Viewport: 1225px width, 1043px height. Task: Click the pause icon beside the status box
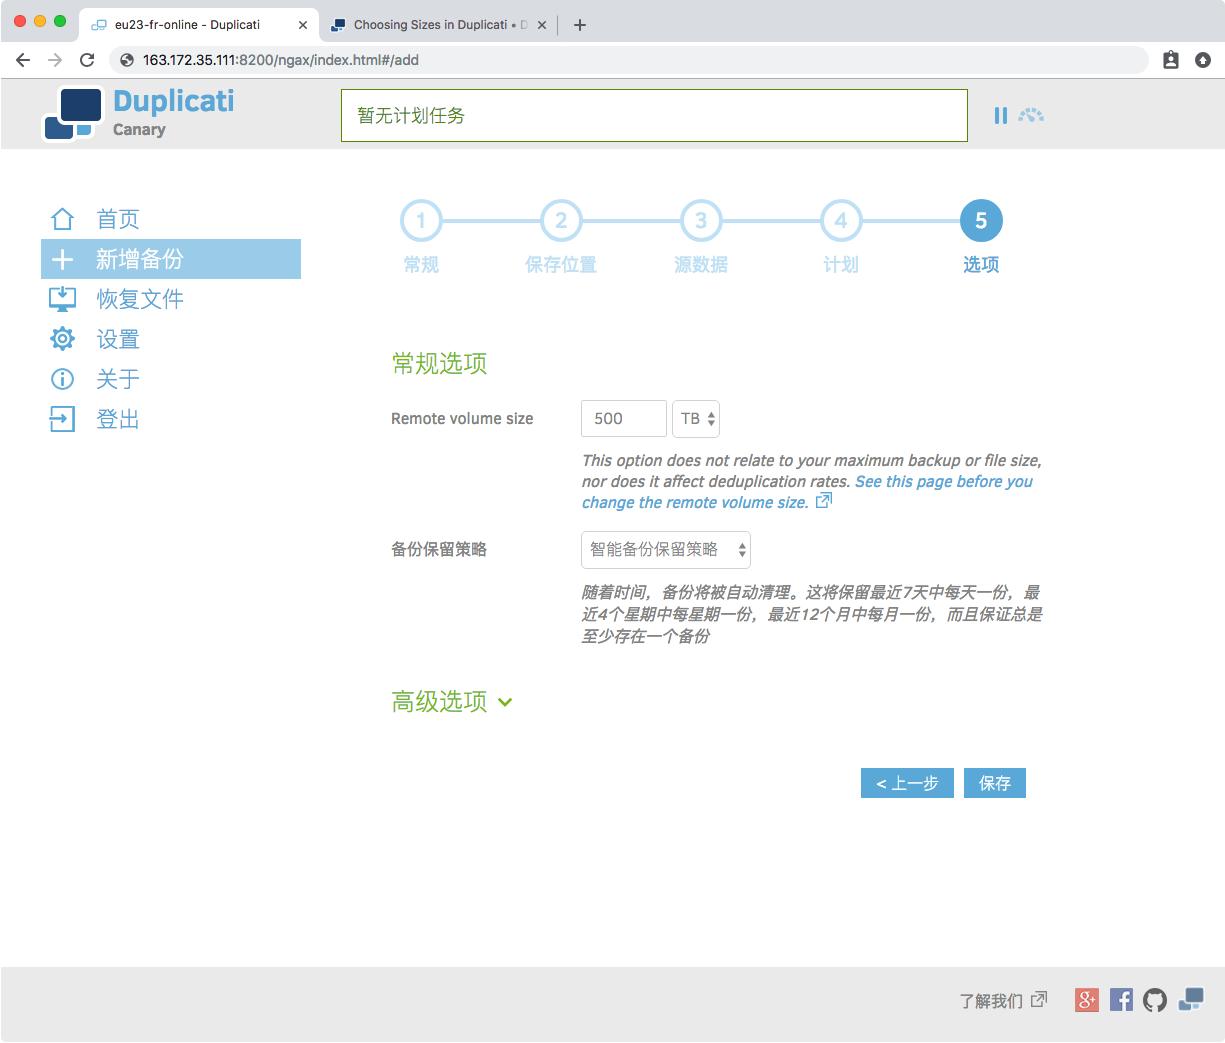coord(1000,116)
